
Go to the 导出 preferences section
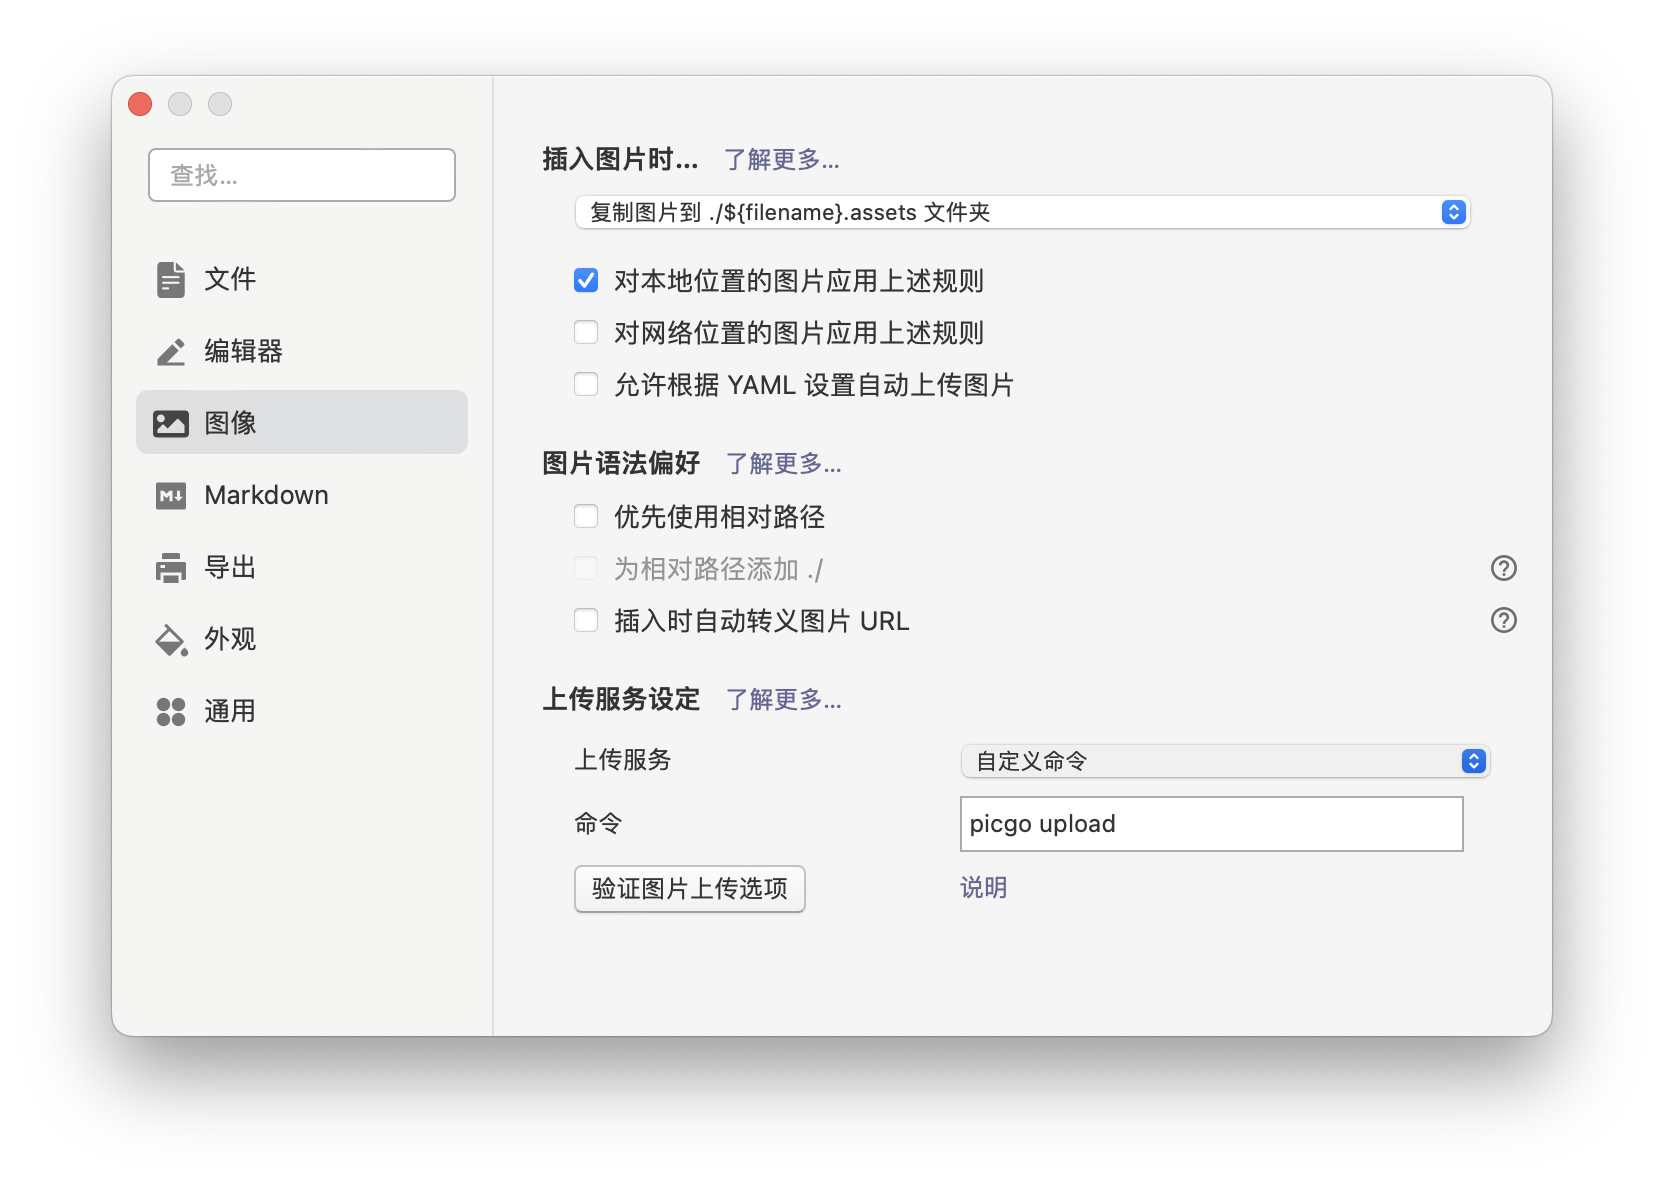point(302,568)
